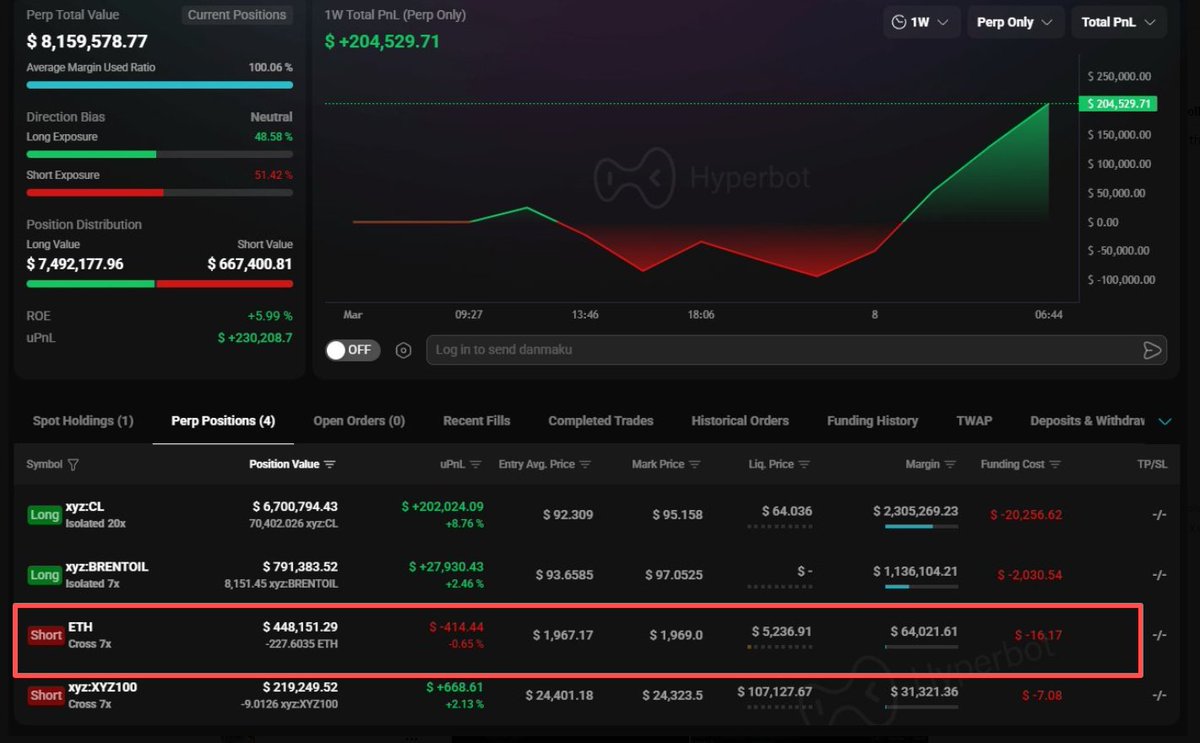Click the danmaku settings icon beside OFF toggle
This screenshot has width=1200, height=743.
coord(403,350)
